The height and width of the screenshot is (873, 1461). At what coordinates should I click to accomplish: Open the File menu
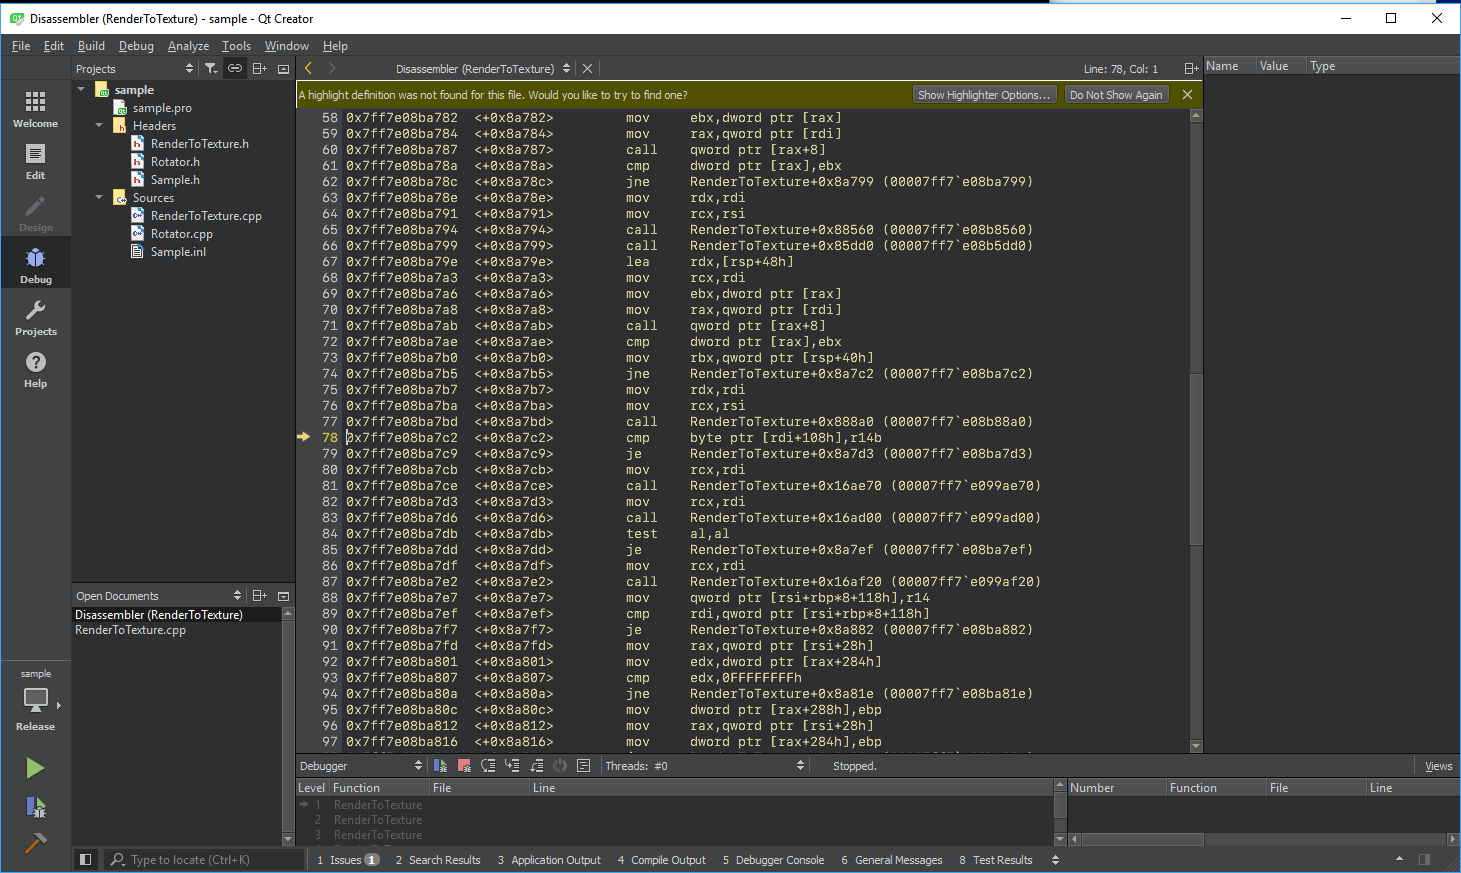click(21, 46)
